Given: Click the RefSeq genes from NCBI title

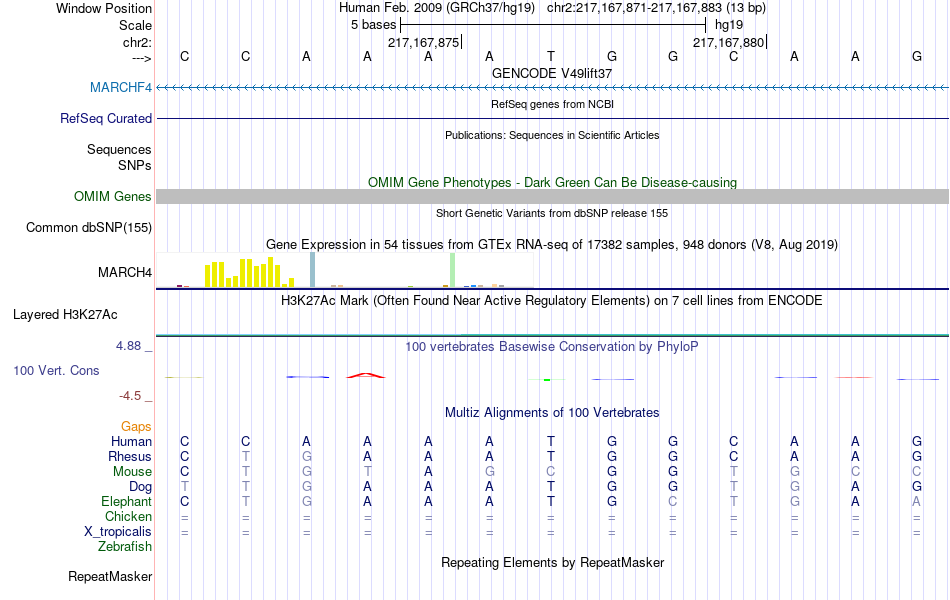Looking at the screenshot, I should [x=552, y=104].
